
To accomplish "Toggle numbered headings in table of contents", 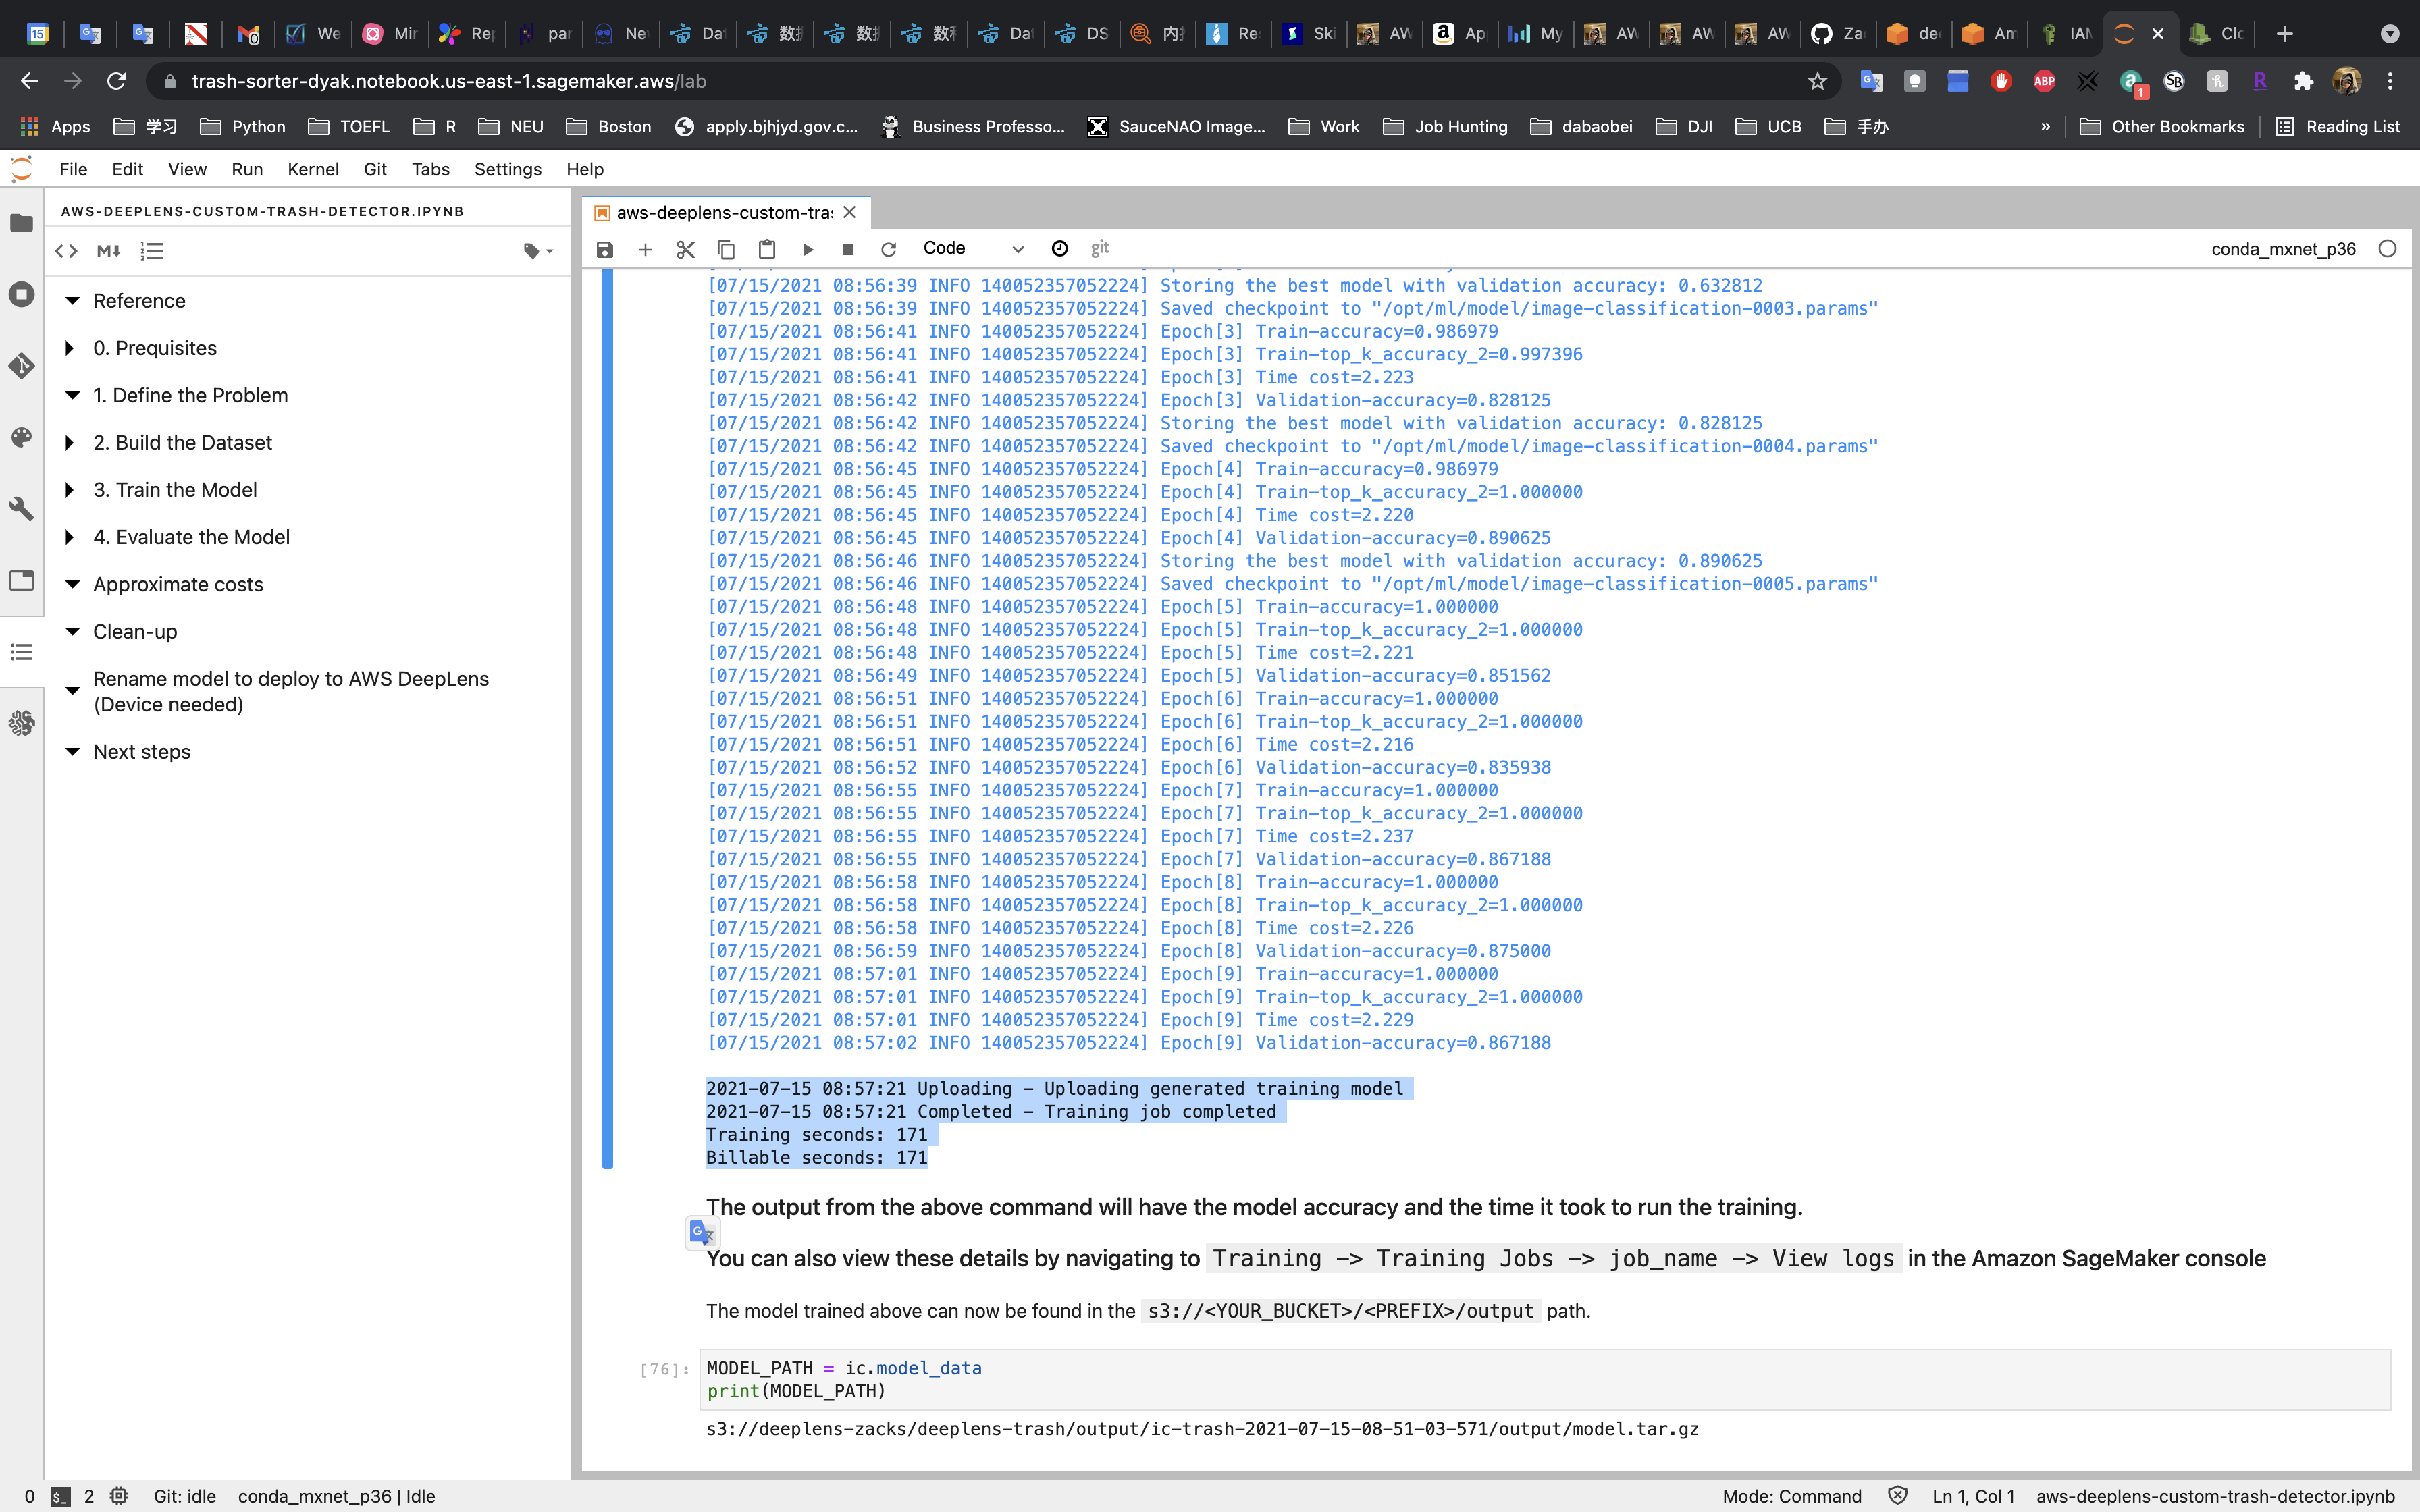I will (x=152, y=251).
